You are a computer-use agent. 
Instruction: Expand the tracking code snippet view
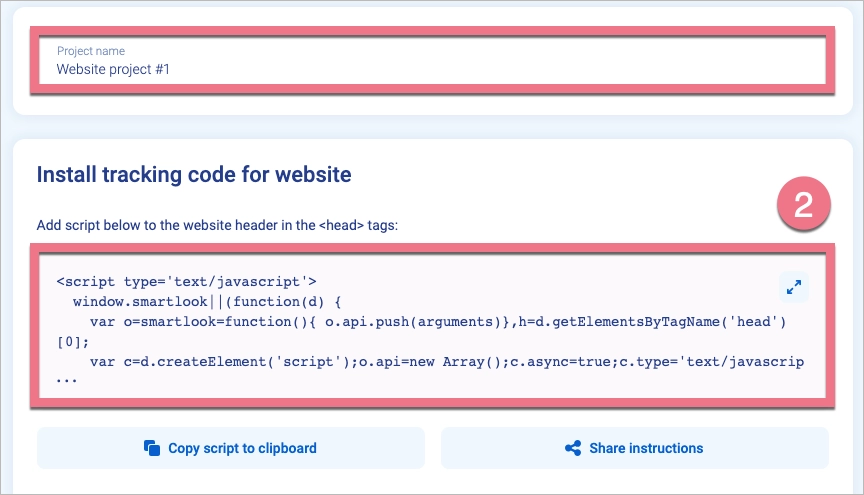[x=793, y=287]
